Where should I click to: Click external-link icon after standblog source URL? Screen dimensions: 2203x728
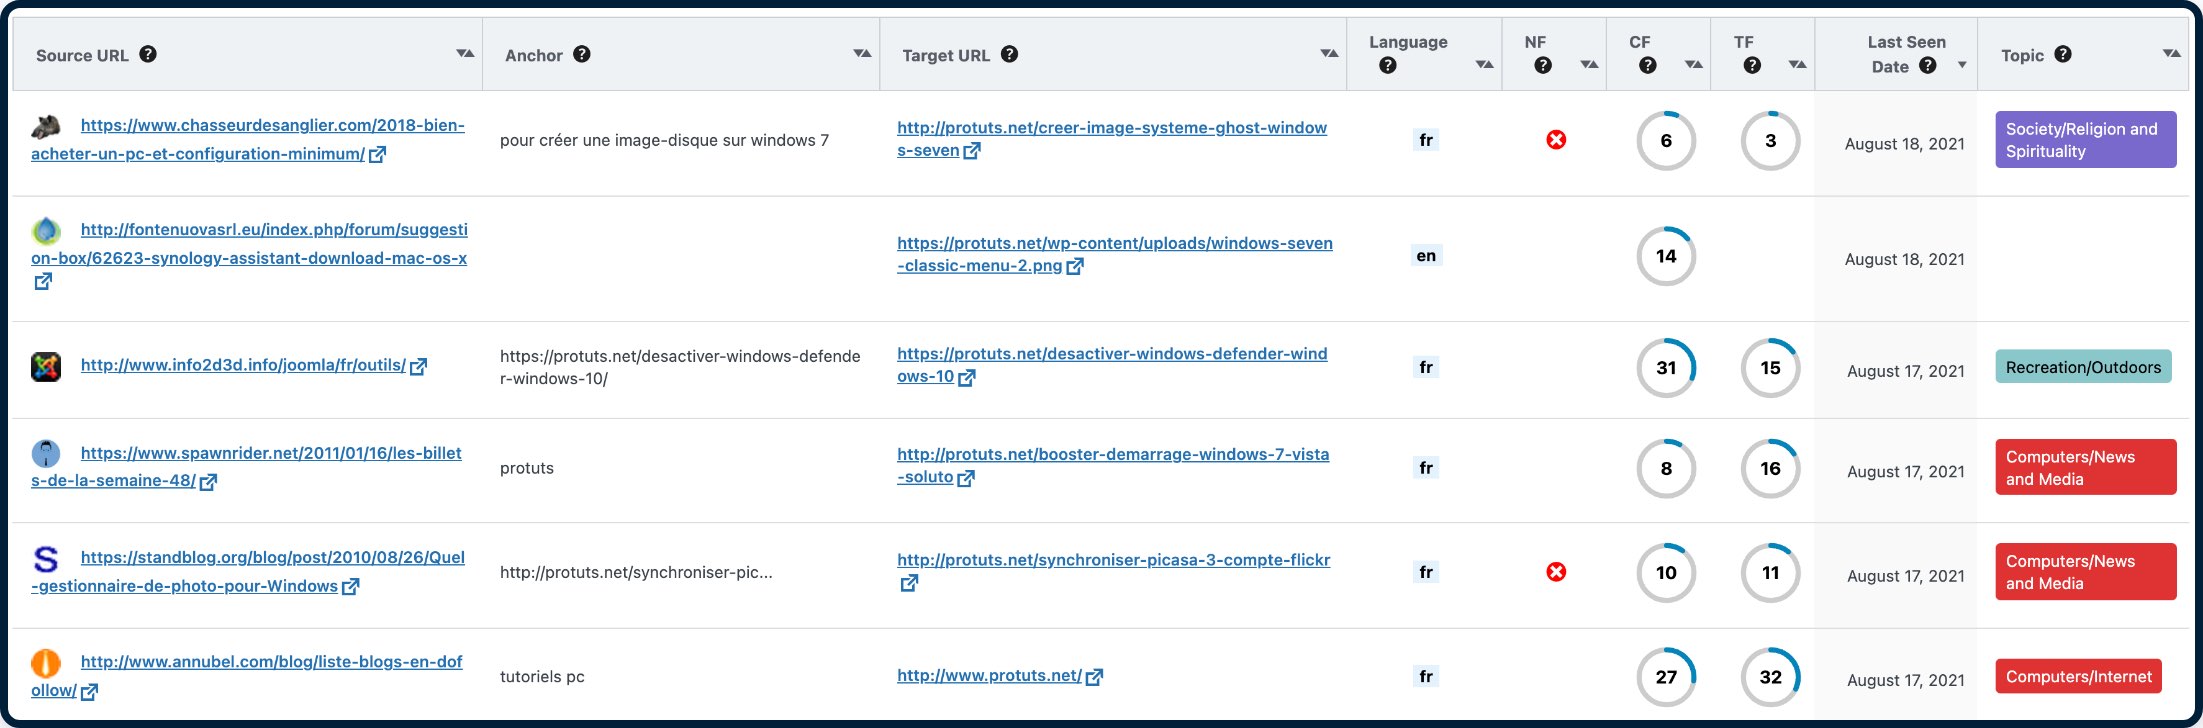(350, 586)
